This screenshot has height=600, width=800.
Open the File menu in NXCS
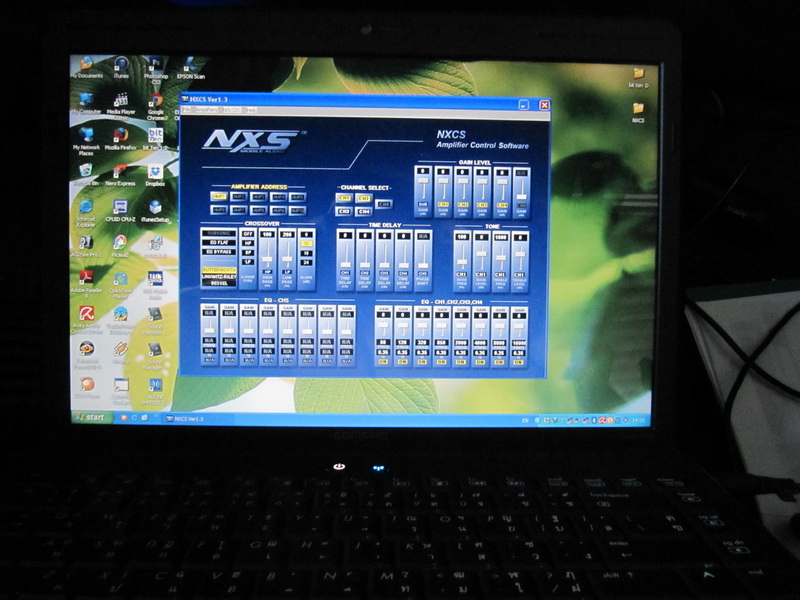tap(187, 110)
